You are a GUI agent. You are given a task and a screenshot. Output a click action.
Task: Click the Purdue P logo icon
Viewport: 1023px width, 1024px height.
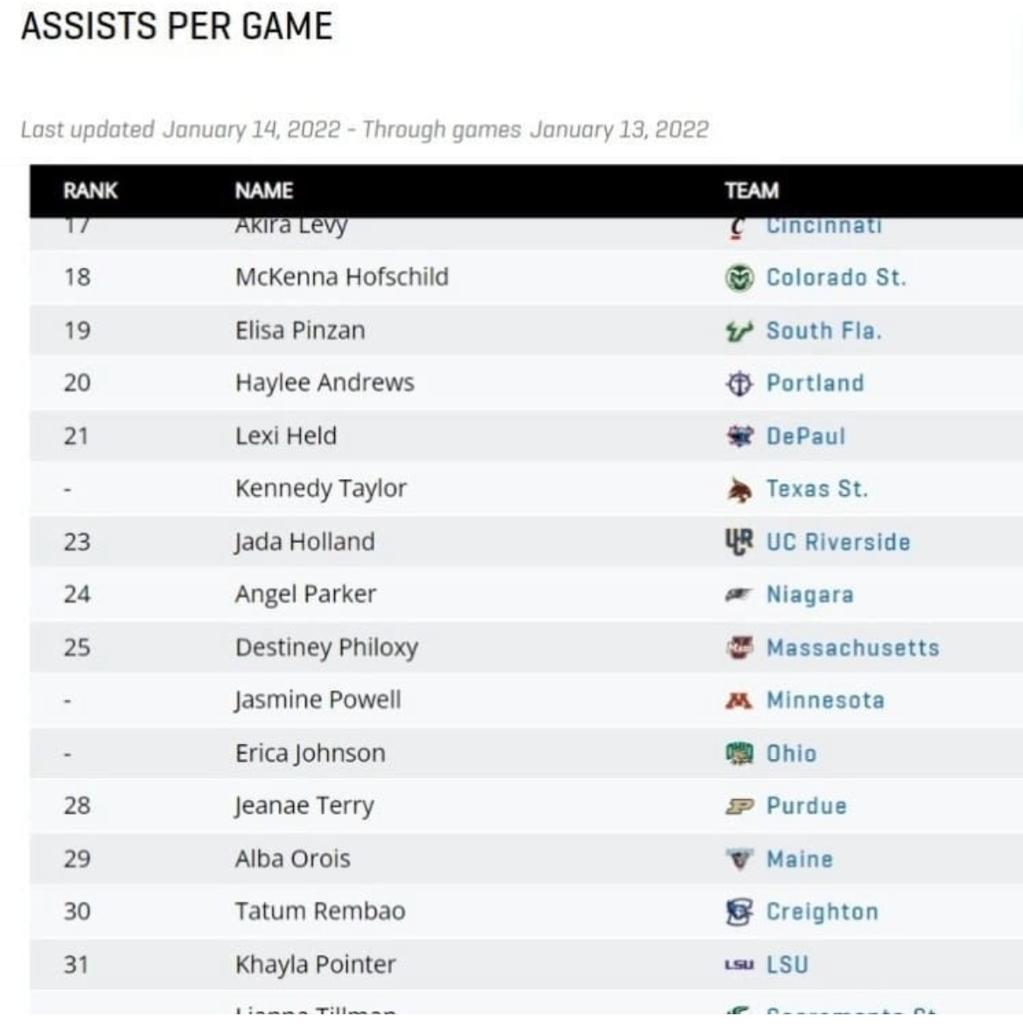pyautogui.click(x=738, y=806)
